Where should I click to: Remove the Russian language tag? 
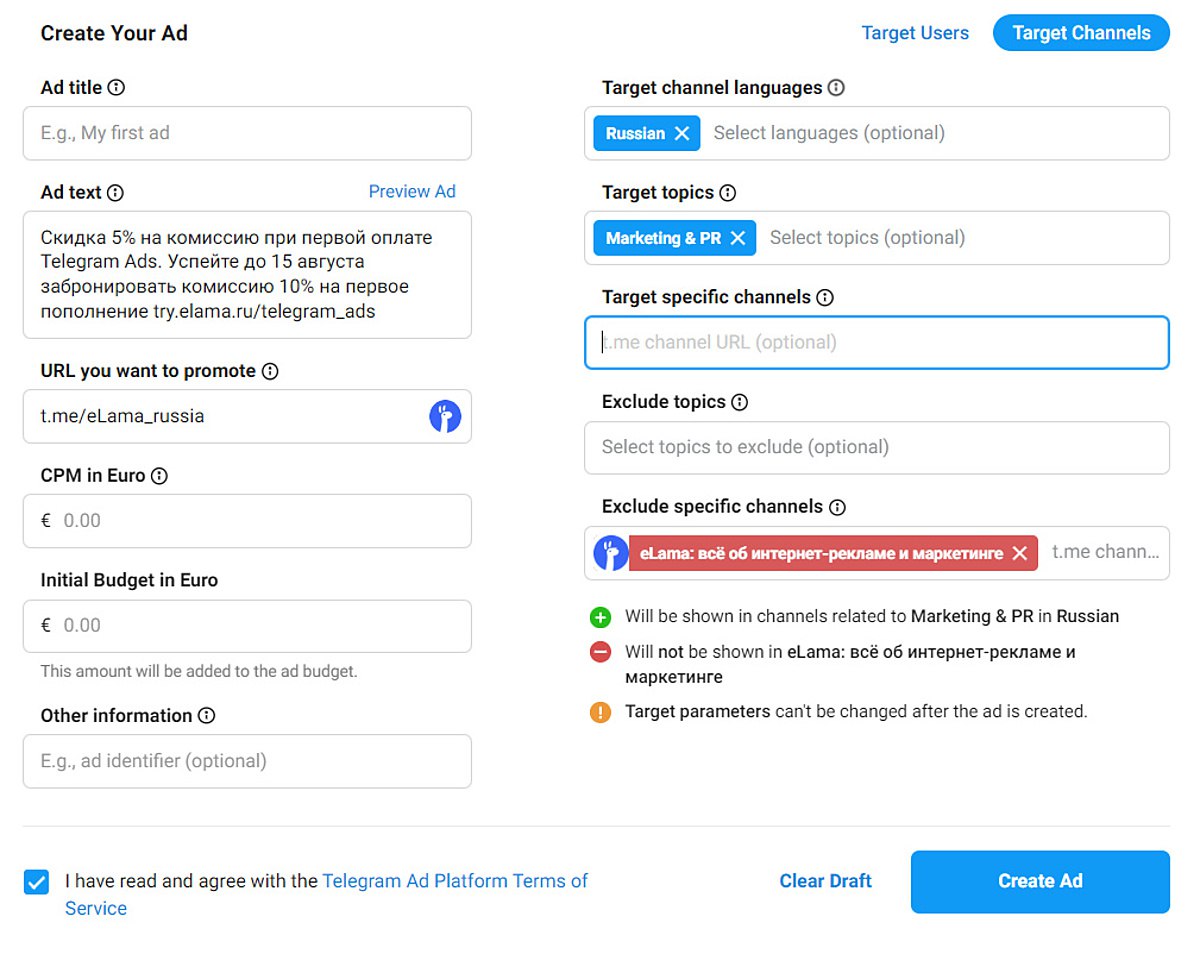682,133
